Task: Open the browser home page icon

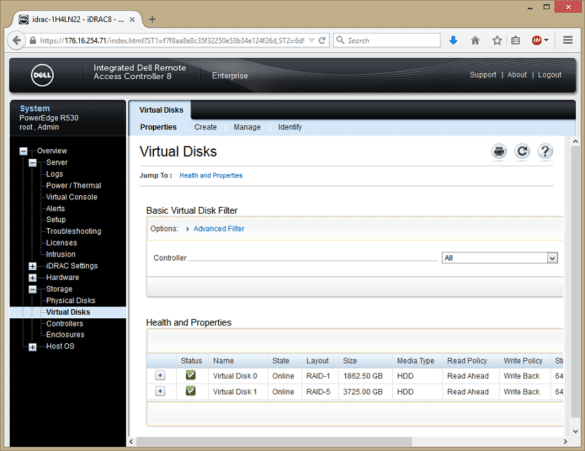Action: (x=475, y=40)
